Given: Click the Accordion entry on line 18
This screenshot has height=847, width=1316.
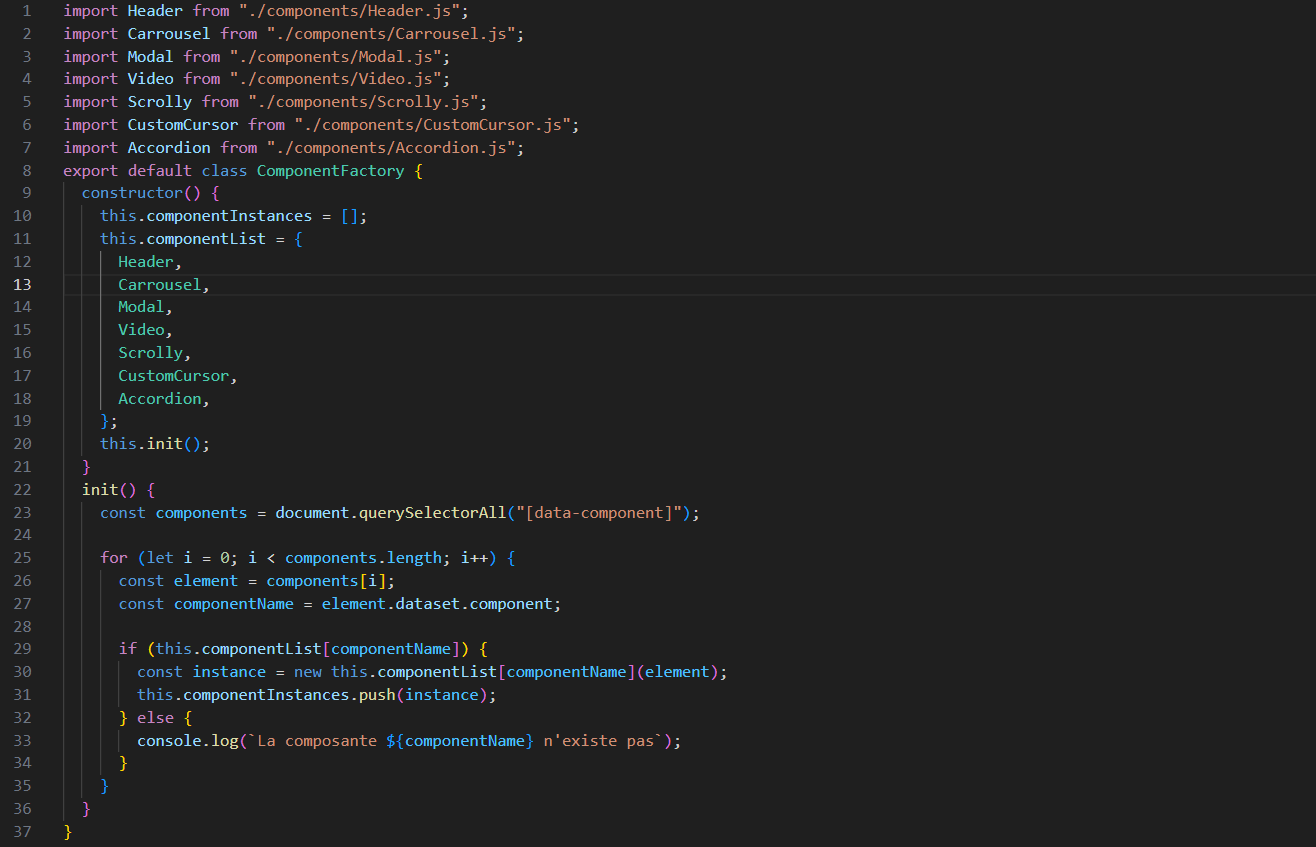Looking at the screenshot, I should (x=160, y=398).
